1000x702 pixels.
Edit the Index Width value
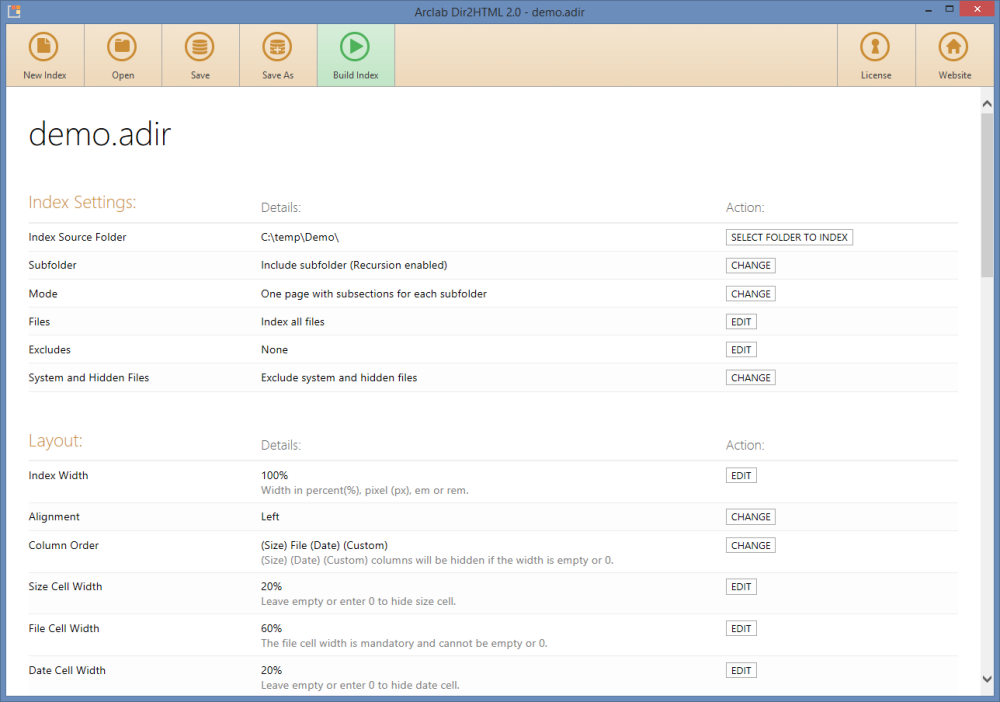pos(741,476)
